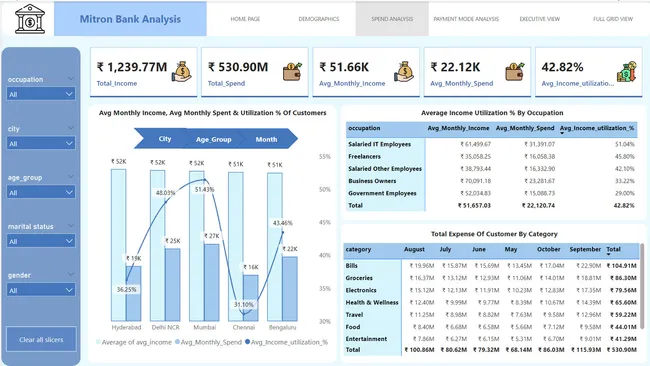Collapse the marital status slicer header chevron
This screenshot has height=366, width=650.
coord(71,225)
